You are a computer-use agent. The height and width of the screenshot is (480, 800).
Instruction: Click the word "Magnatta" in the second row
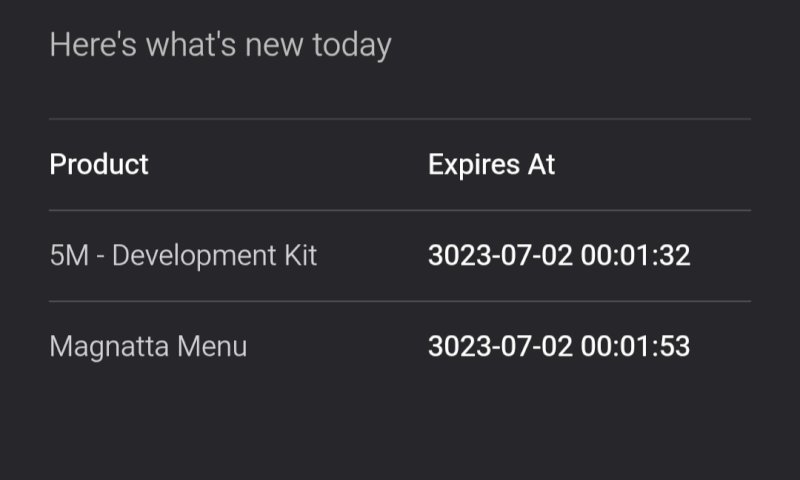[110, 346]
